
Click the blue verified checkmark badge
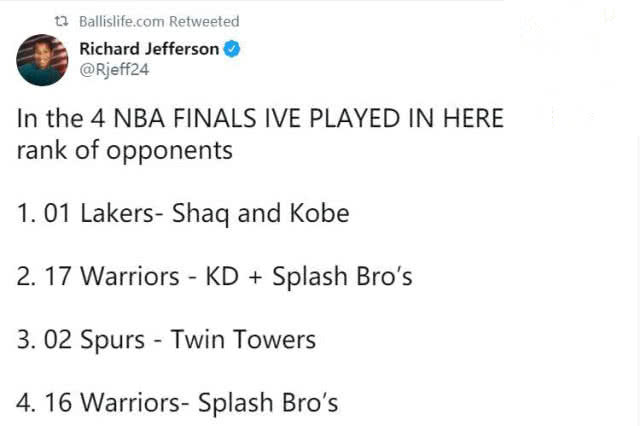coord(232,49)
